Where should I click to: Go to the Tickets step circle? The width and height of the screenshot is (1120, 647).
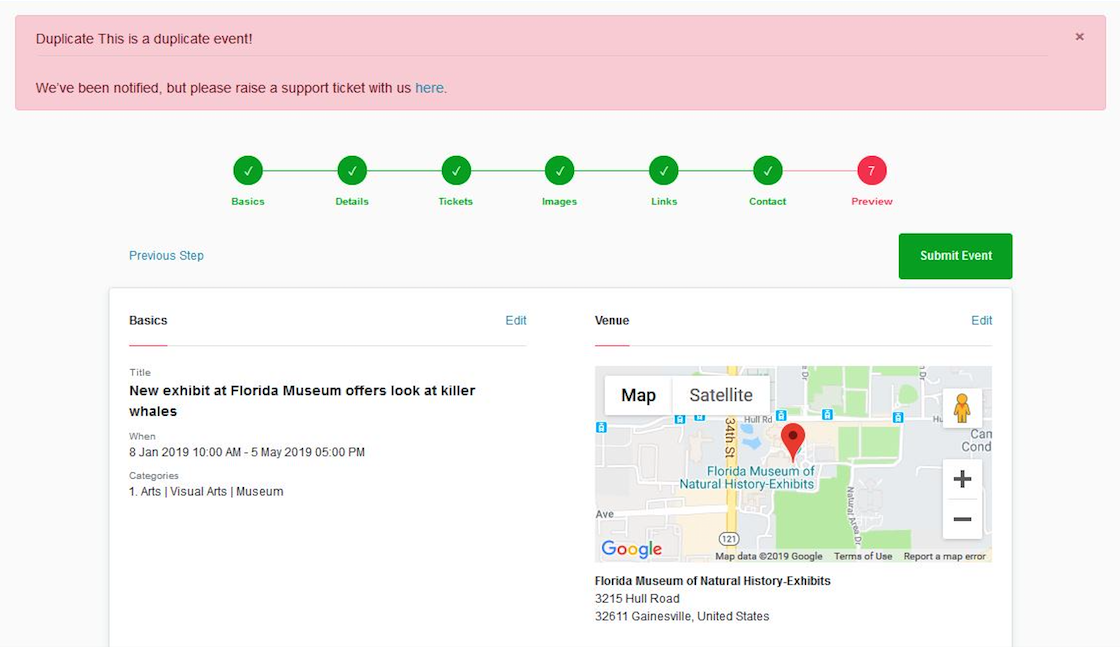pyautogui.click(x=456, y=171)
